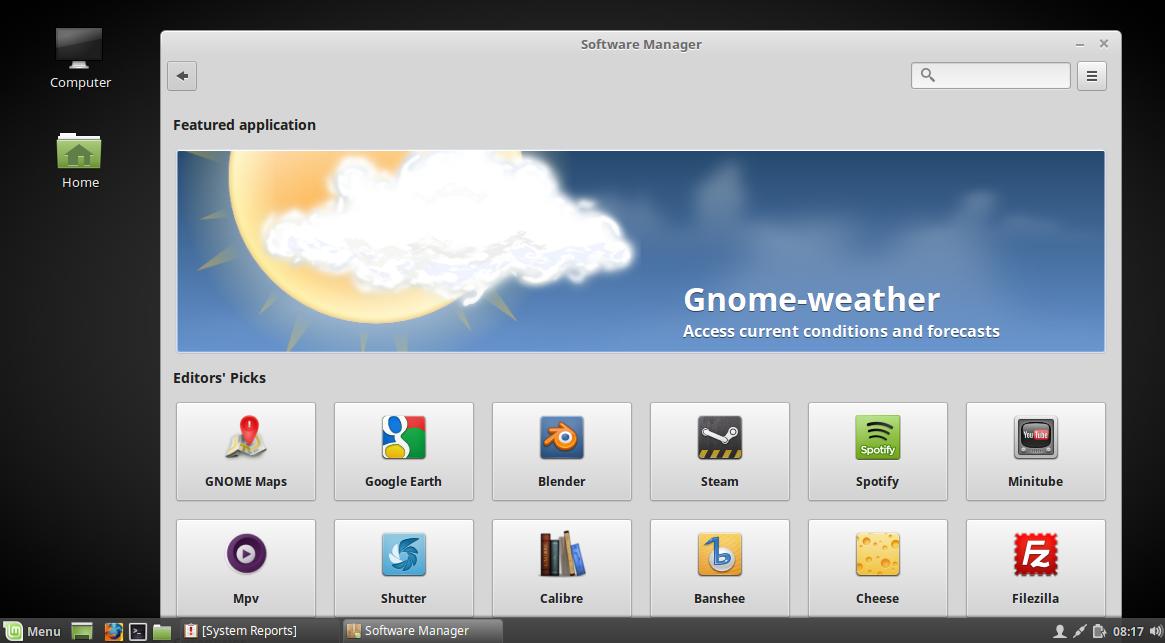This screenshot has width=1165, height=643.
Task: Launch Terminal from the panel
Action: click(137, 631)
